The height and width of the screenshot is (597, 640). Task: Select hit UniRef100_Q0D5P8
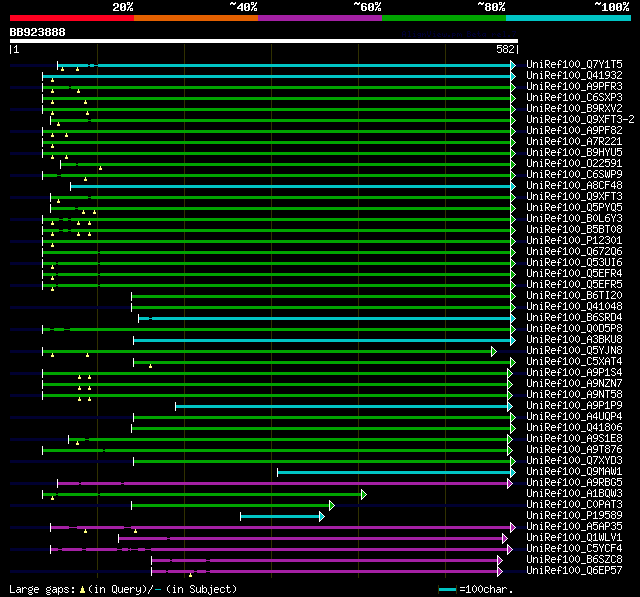574,329
